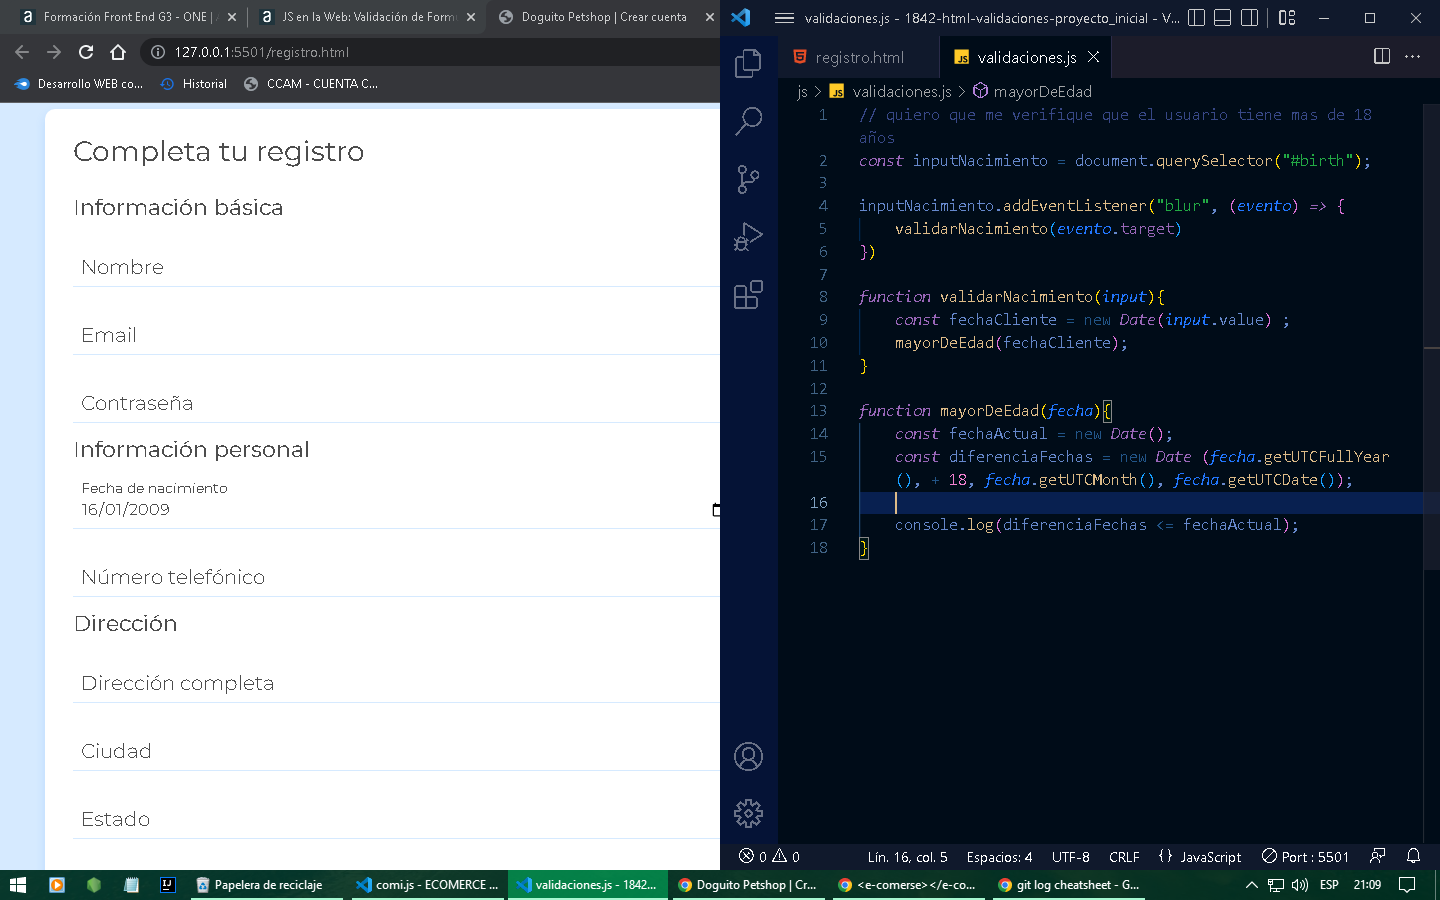Open the date picker calendar icon

tap(716, 510)
